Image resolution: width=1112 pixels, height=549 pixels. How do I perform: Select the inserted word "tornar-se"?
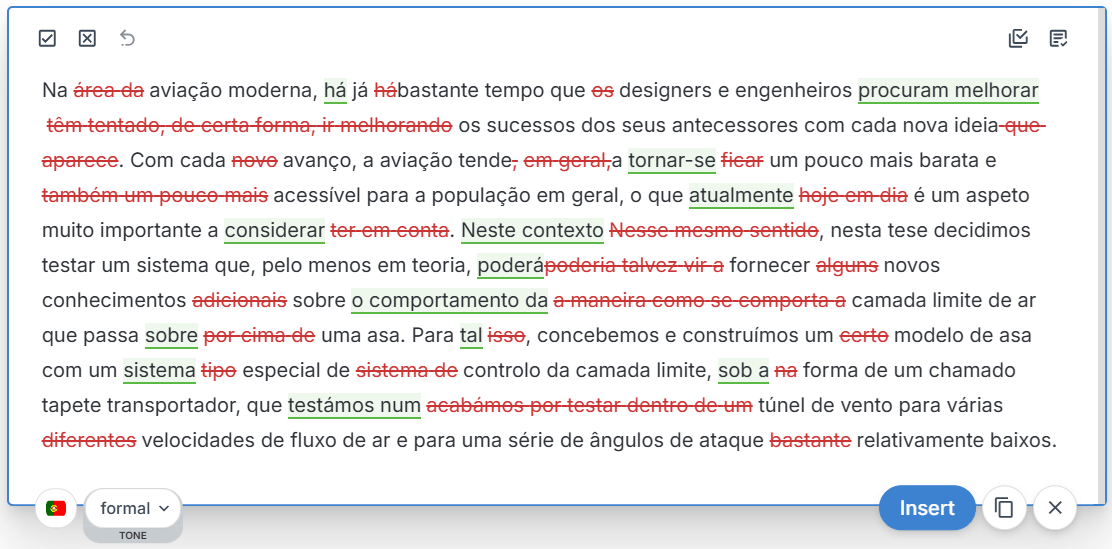pyautogui.click(x=671, y=161)
